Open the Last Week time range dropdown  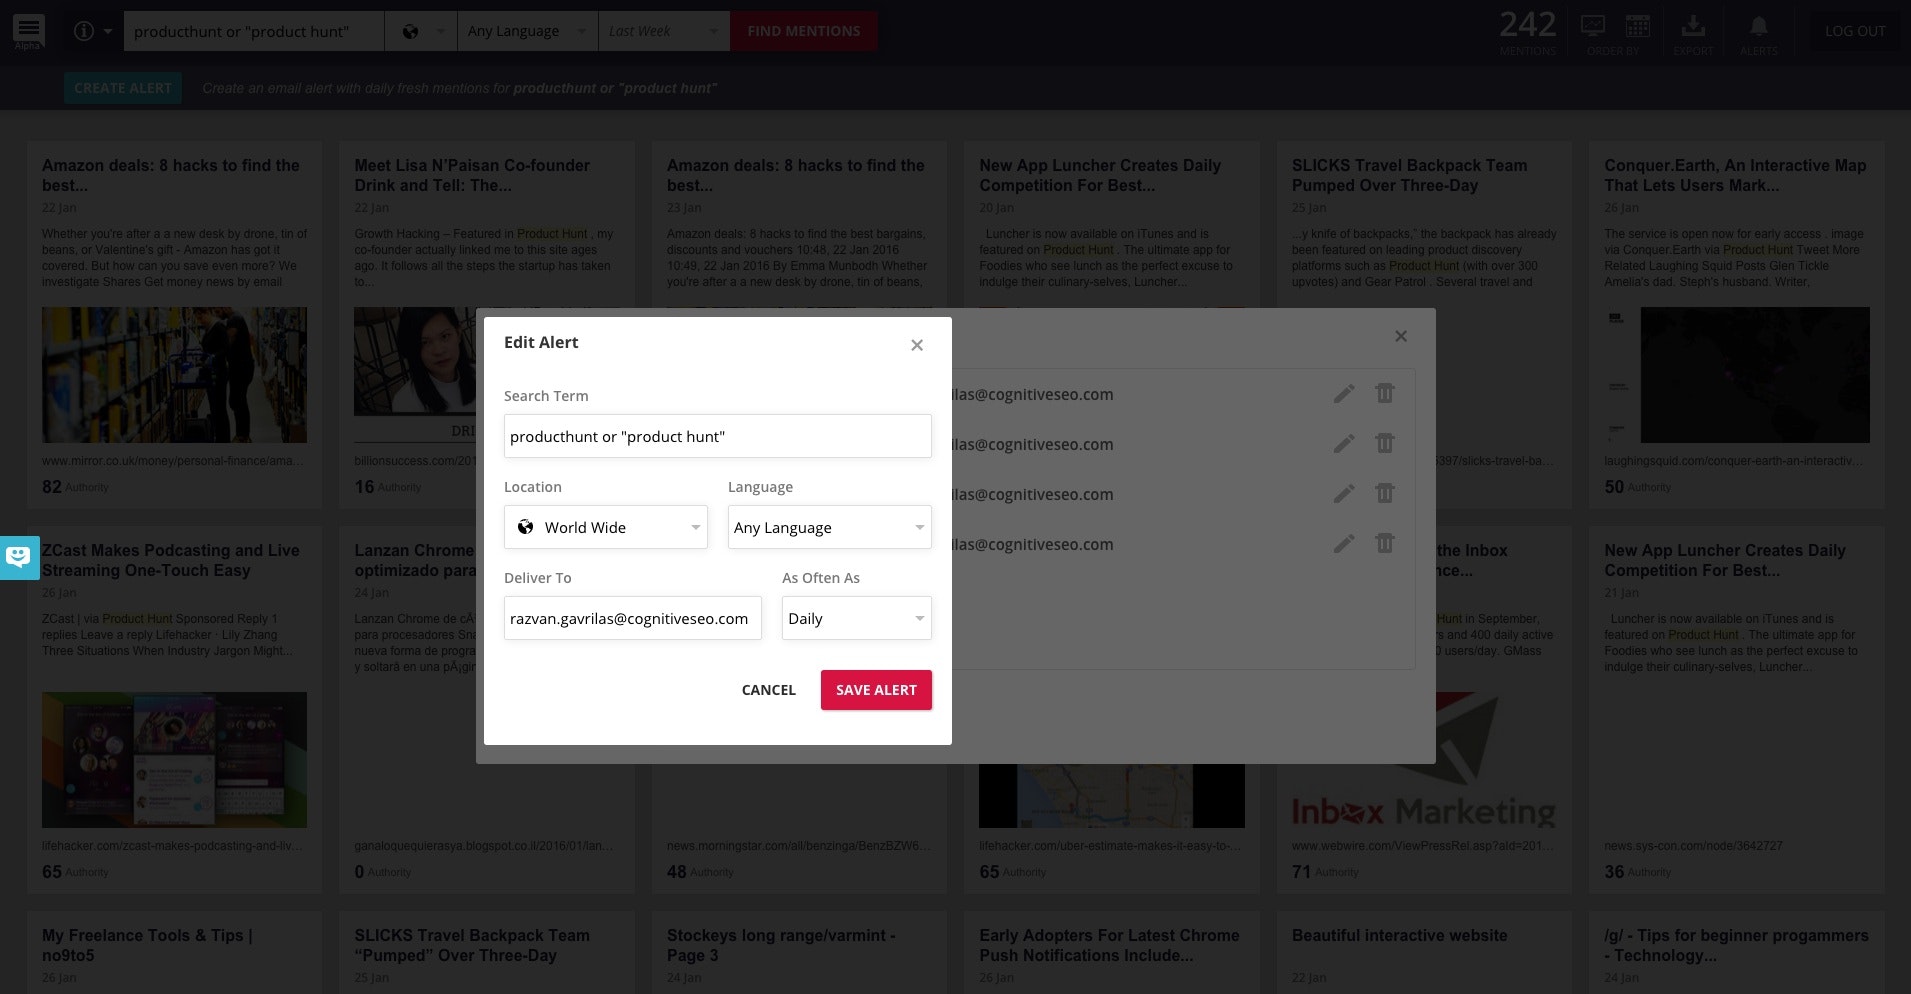click(664, 31)
